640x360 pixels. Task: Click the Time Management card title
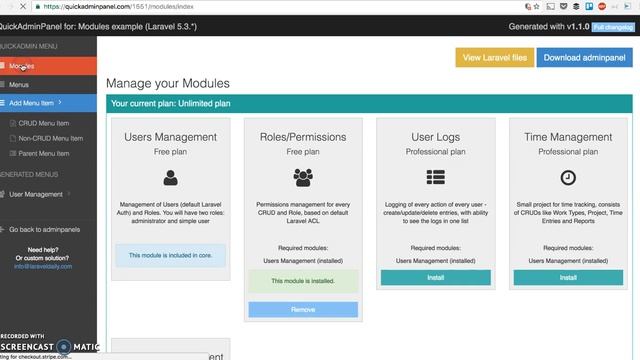[x=568, y=137]
